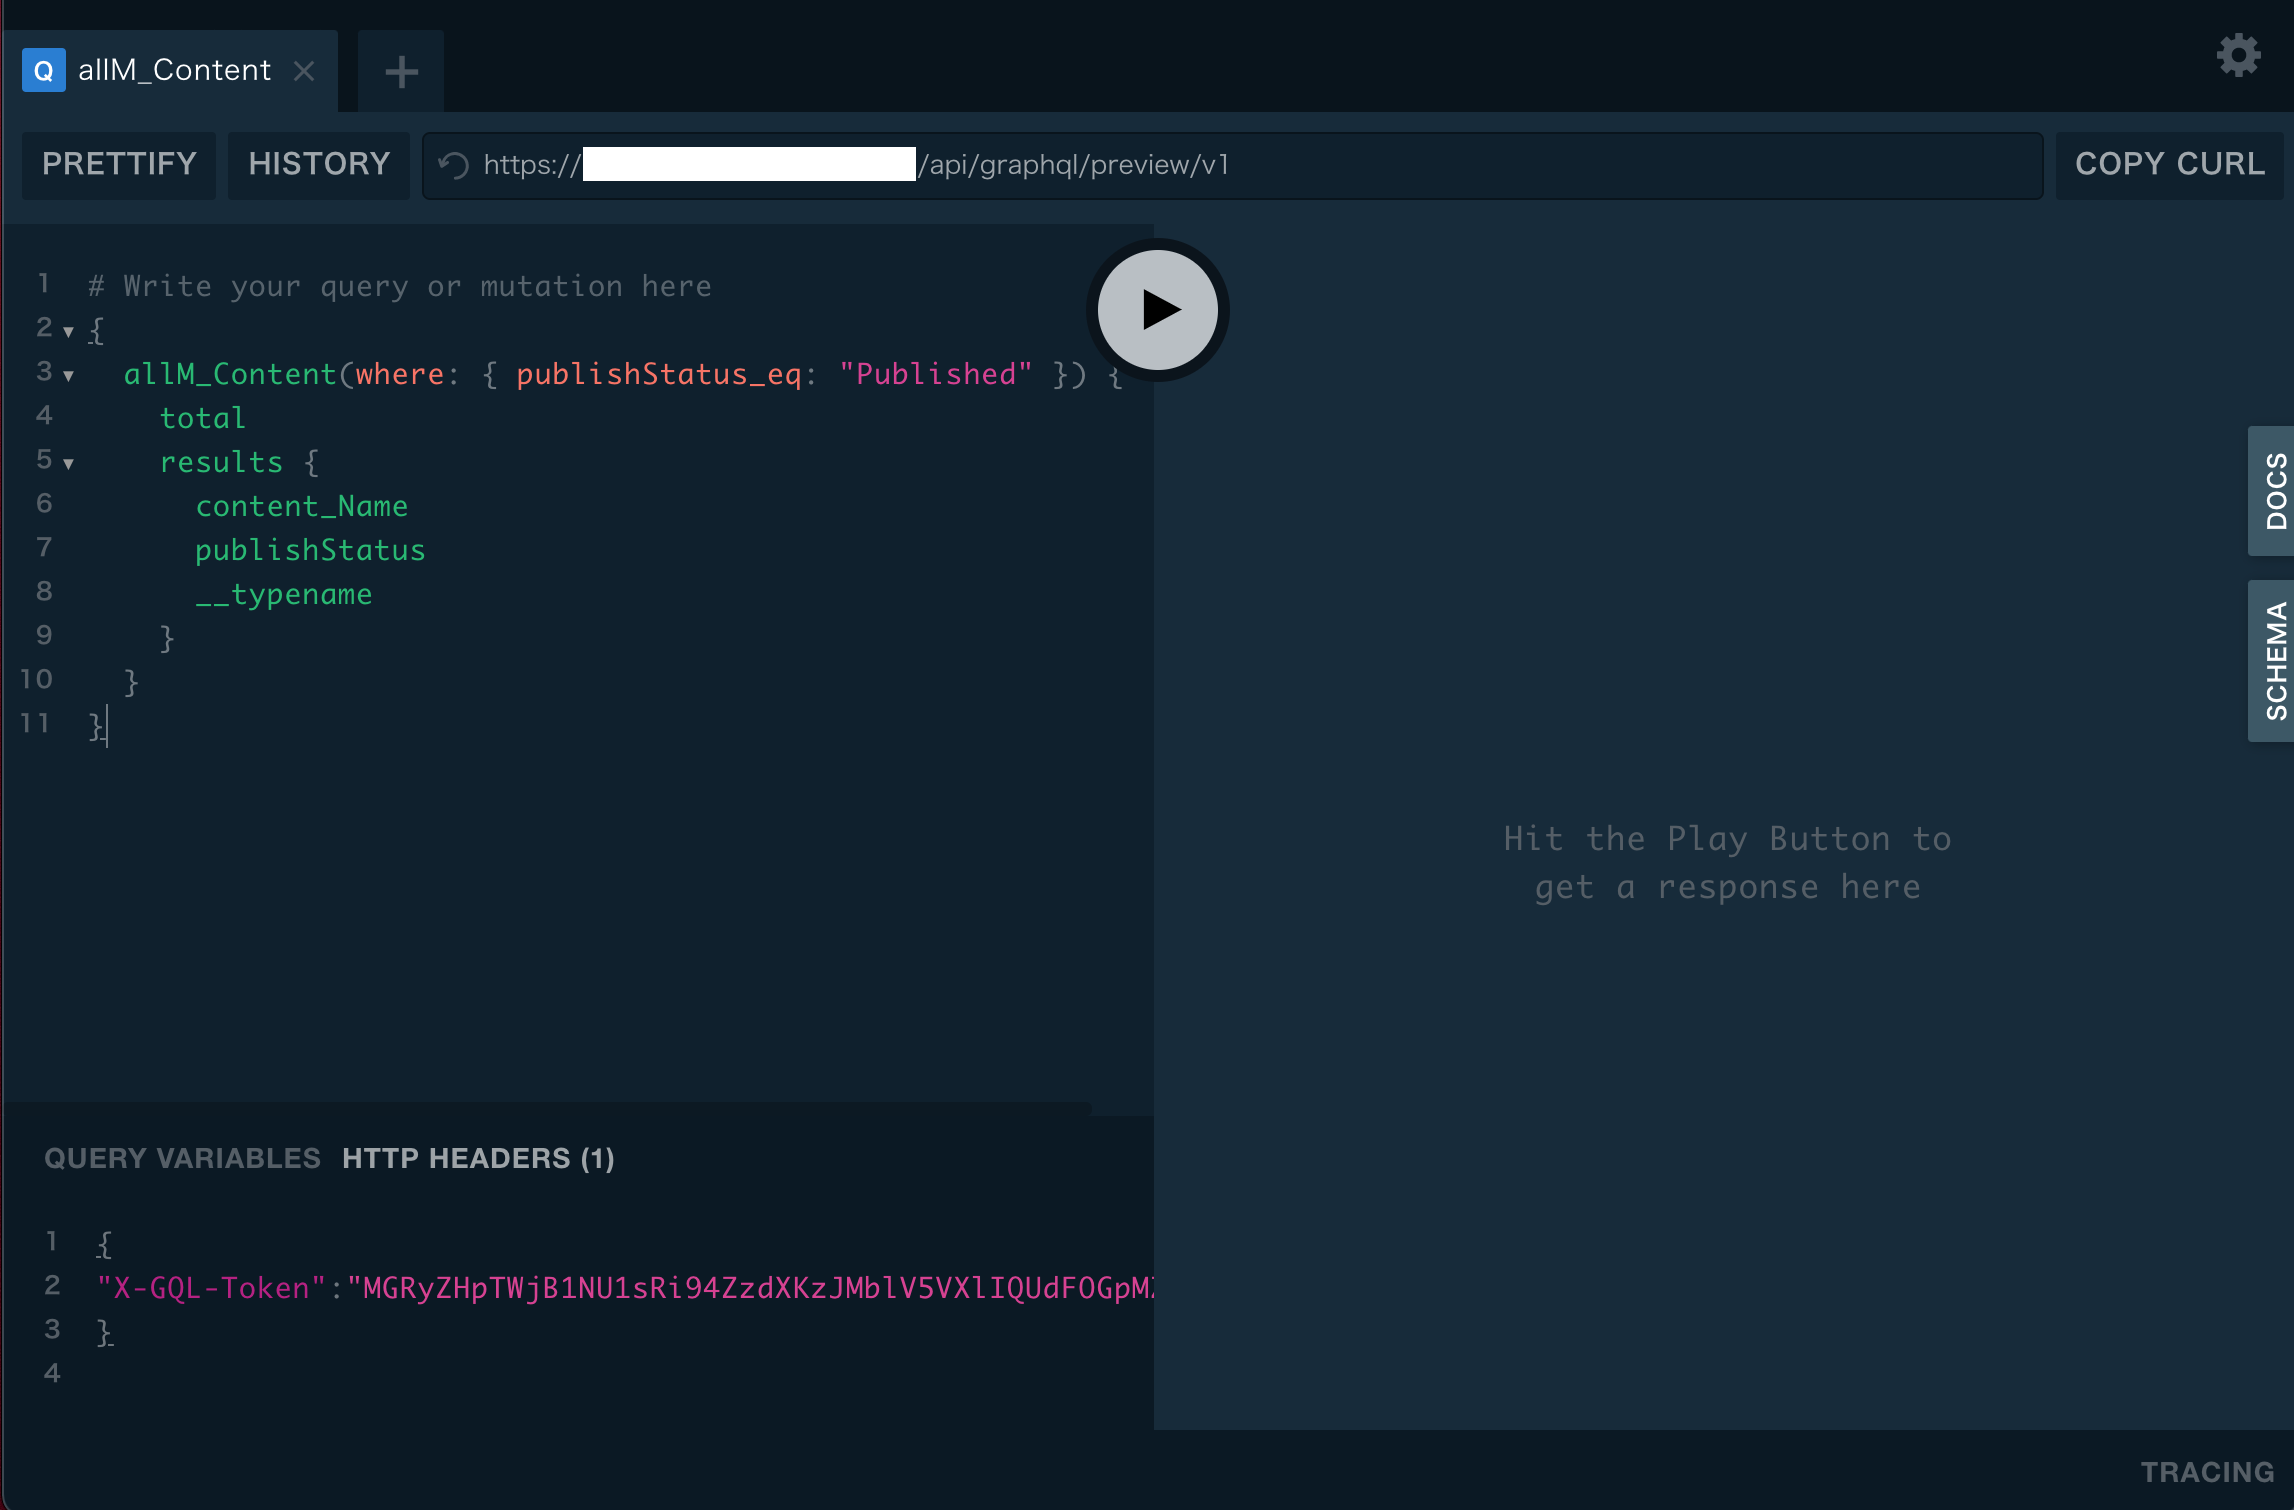The image size is (2294, 1510).
Task: Click the "X-GQL-Token" header key
Action: 211,1288
